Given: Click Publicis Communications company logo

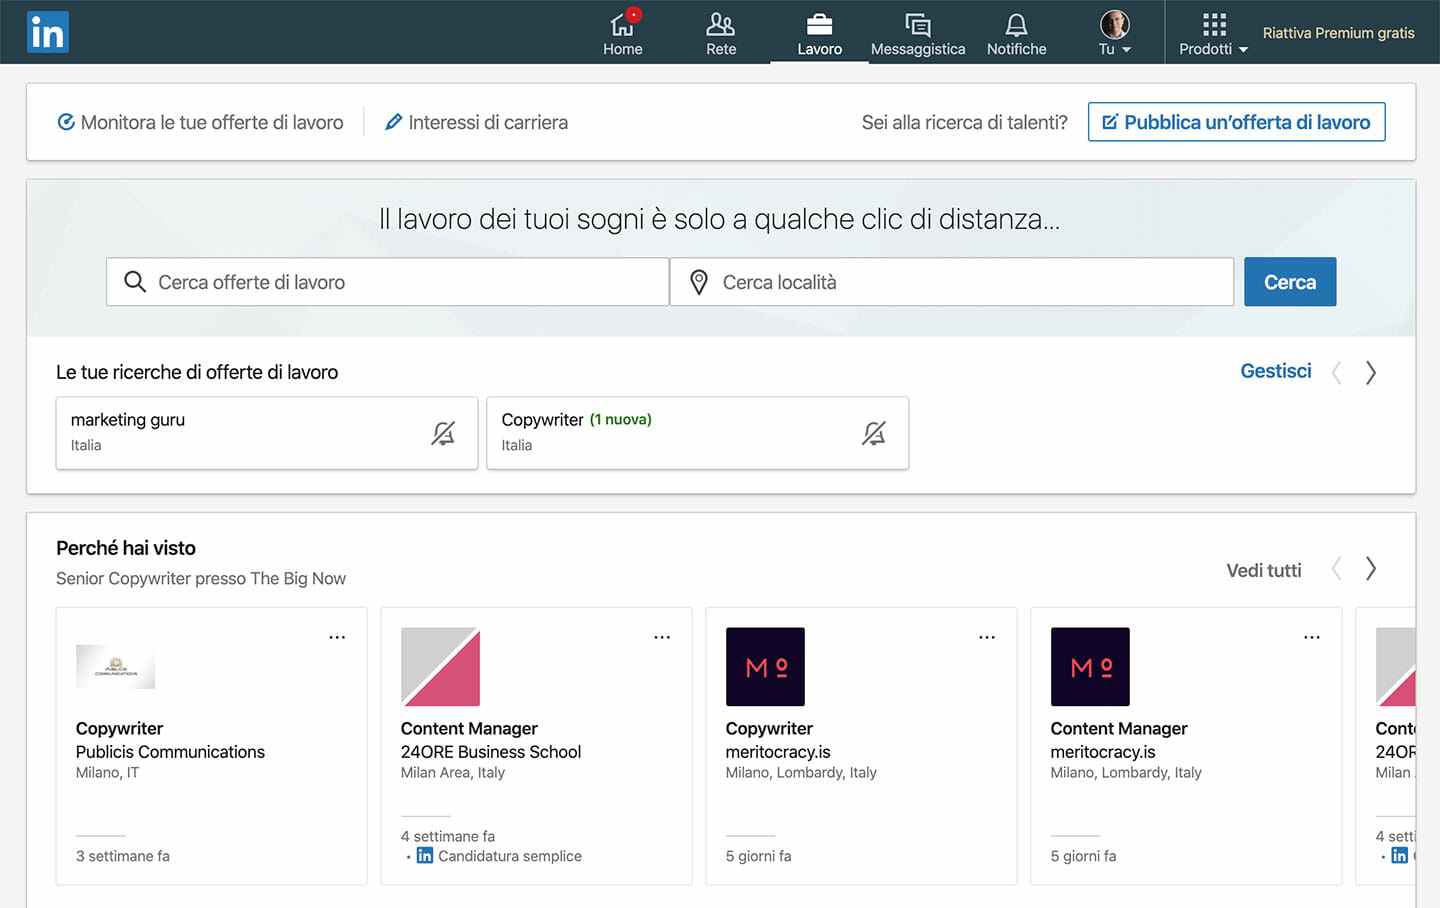Looking at the screenshot, I should (116, 667).
